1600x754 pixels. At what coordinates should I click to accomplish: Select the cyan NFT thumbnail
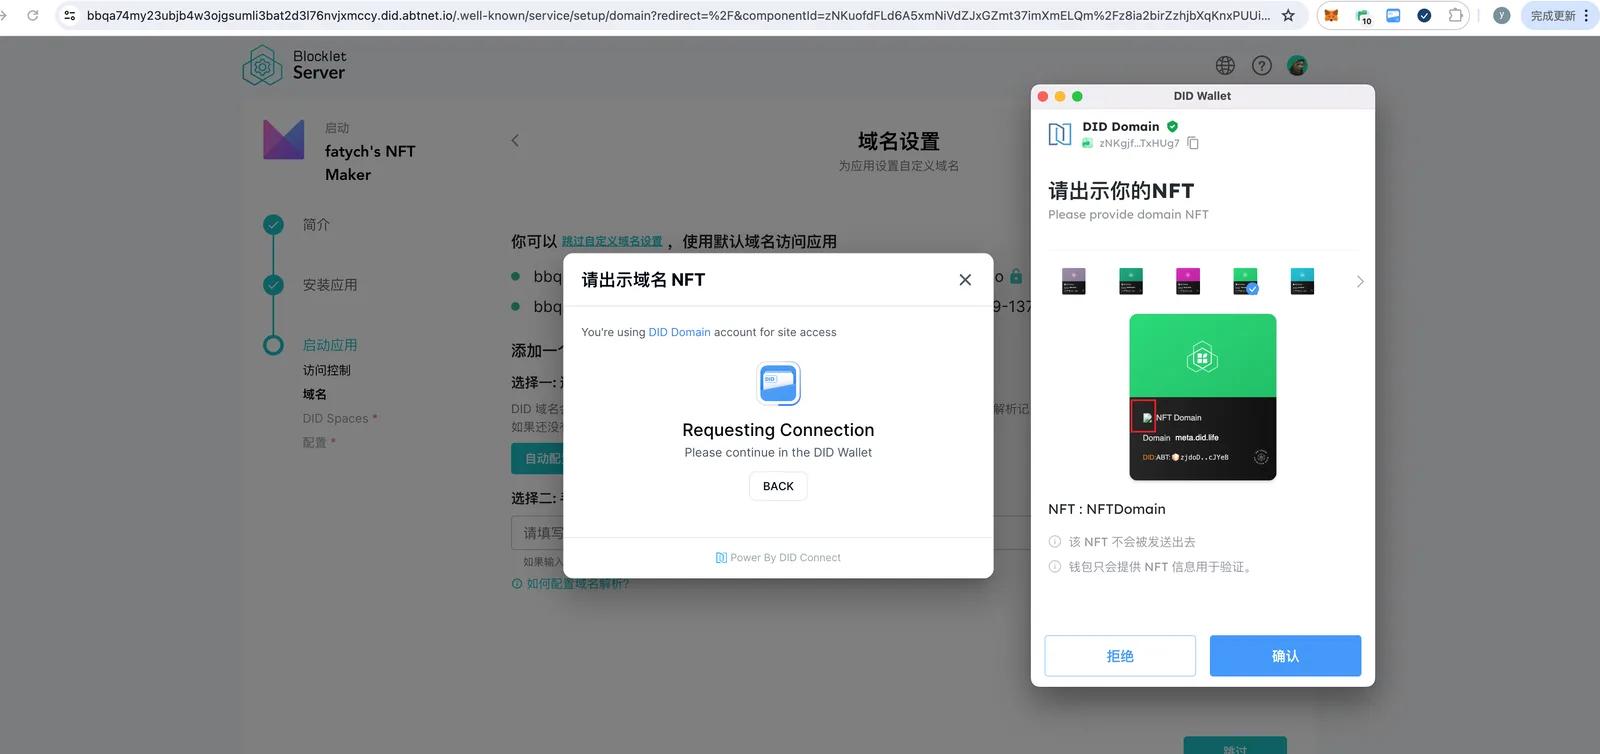(x=1302, y=281)
